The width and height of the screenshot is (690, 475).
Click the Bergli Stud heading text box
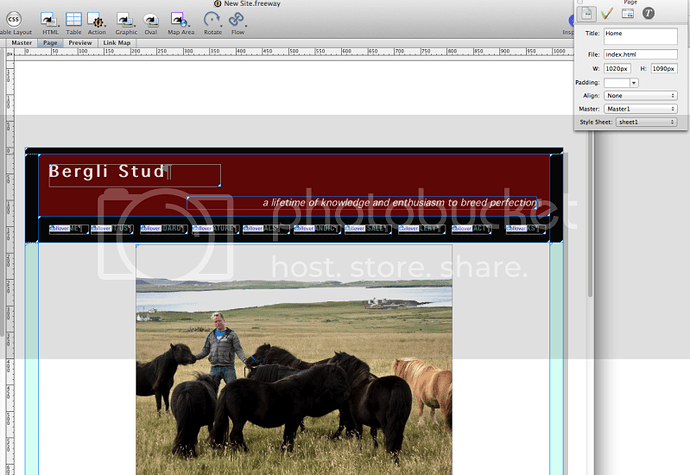point(135,175)
